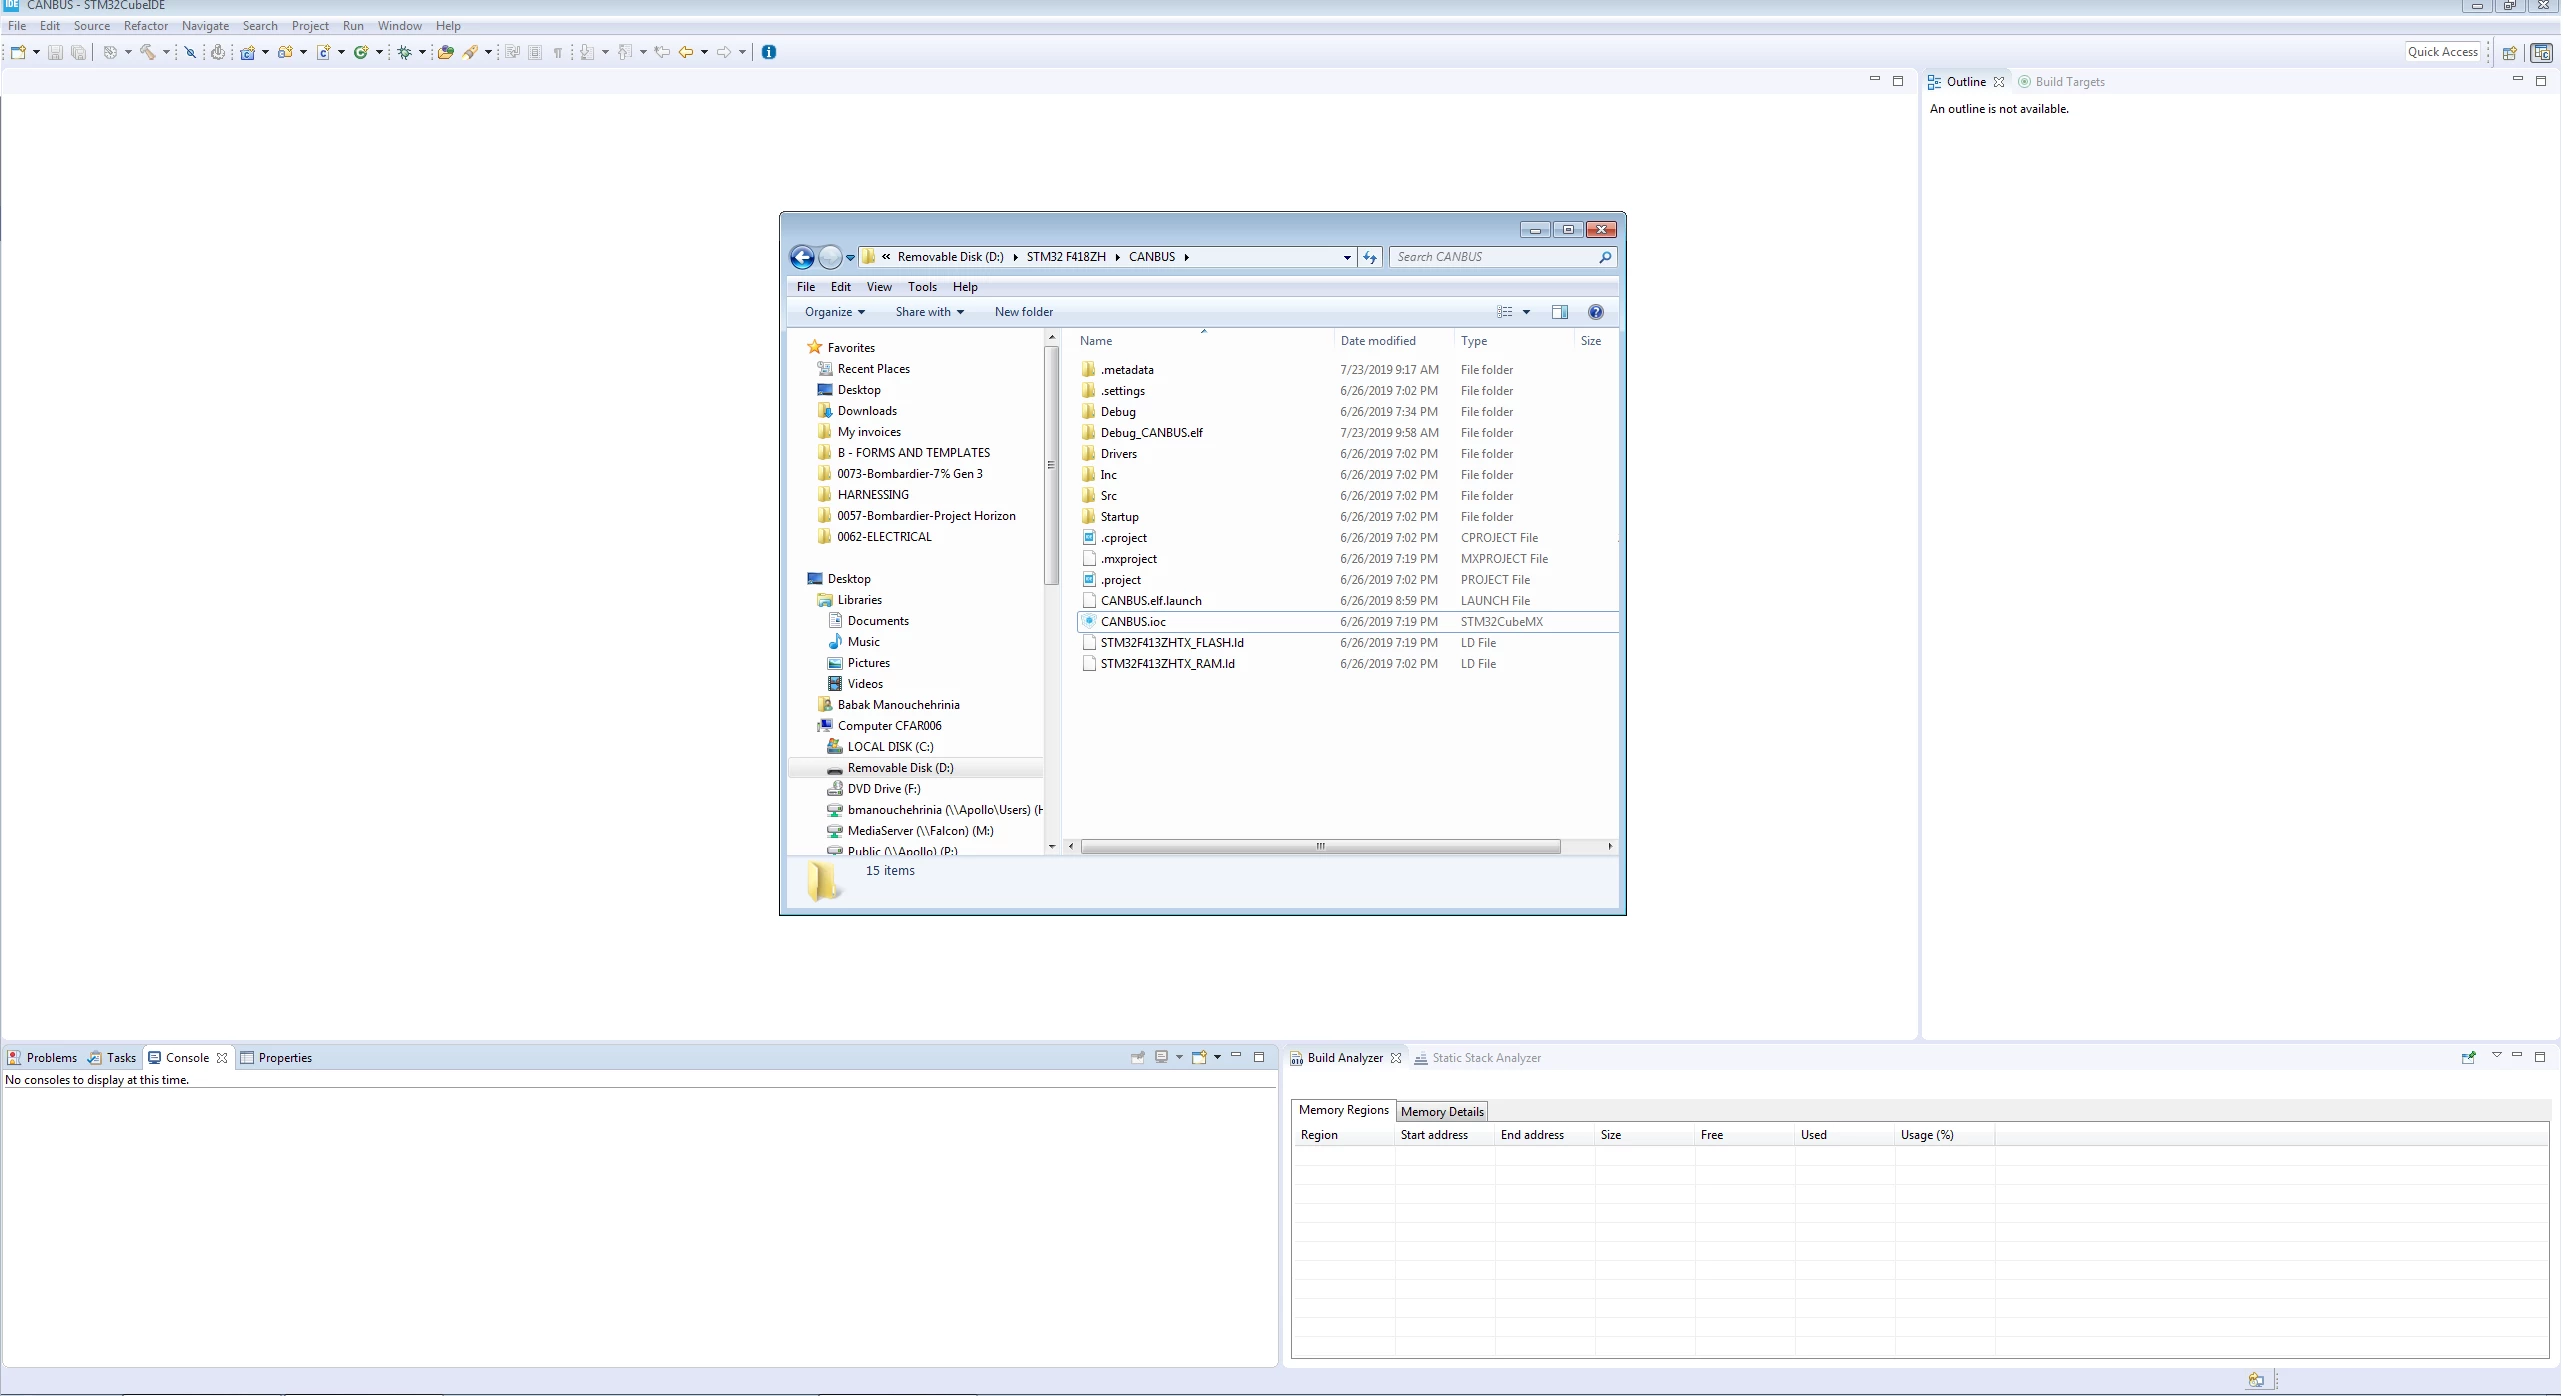Click the Previous Annotation toolbar icon
The image size is (2563, 1396).
625,52
